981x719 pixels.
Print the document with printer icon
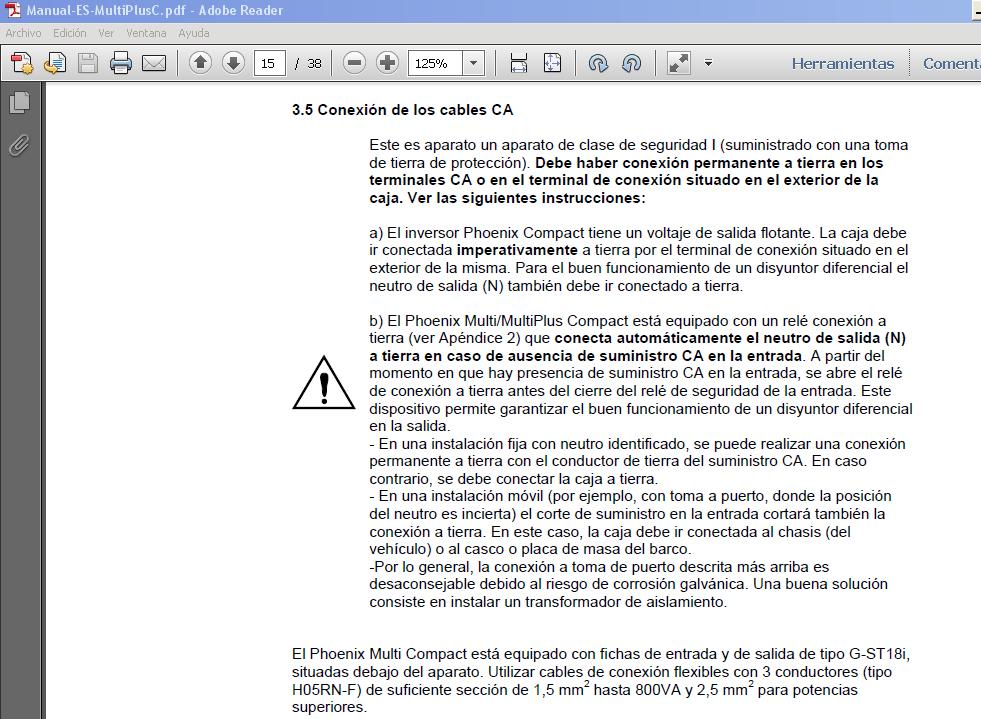pyautogui.click(x=121, y=63)
